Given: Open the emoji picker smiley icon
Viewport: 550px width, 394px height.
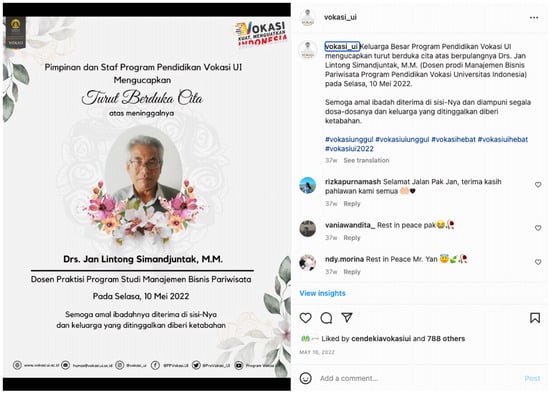Looking at the screenshot, I should point(306,378).
